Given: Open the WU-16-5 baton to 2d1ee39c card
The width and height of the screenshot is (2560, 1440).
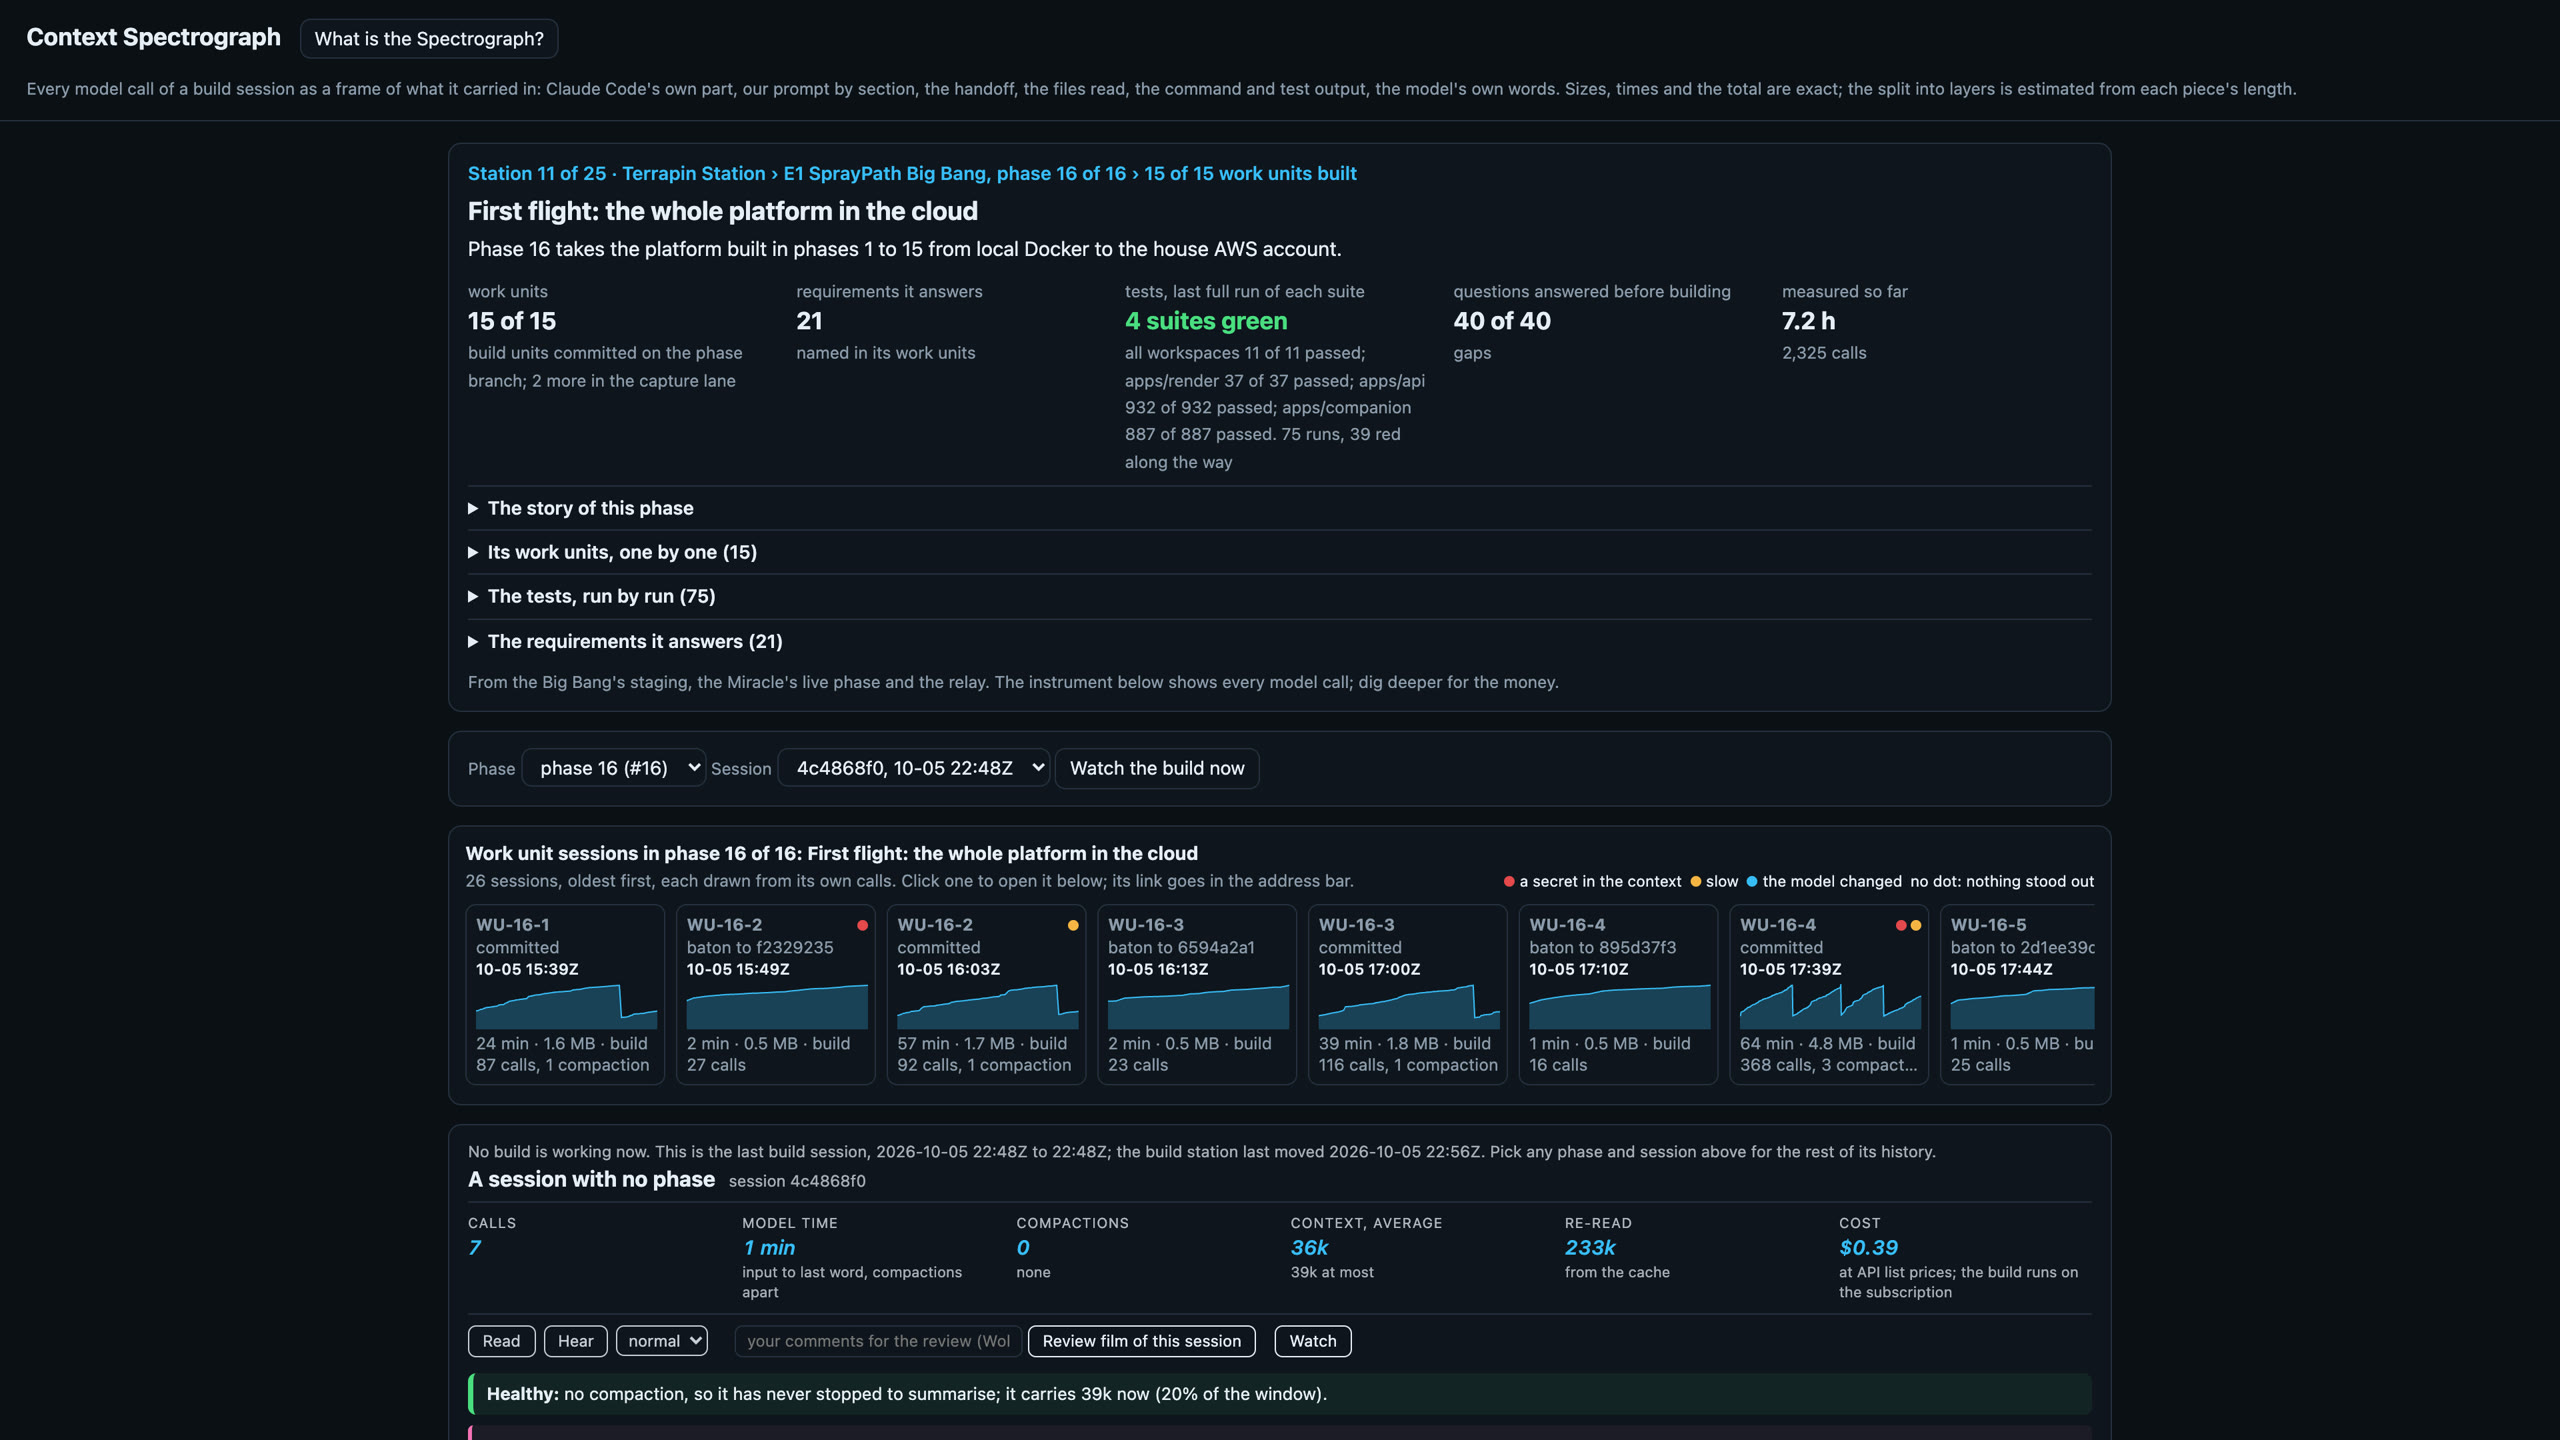Looking at the screenshot, I should [x=2018, y=994].
